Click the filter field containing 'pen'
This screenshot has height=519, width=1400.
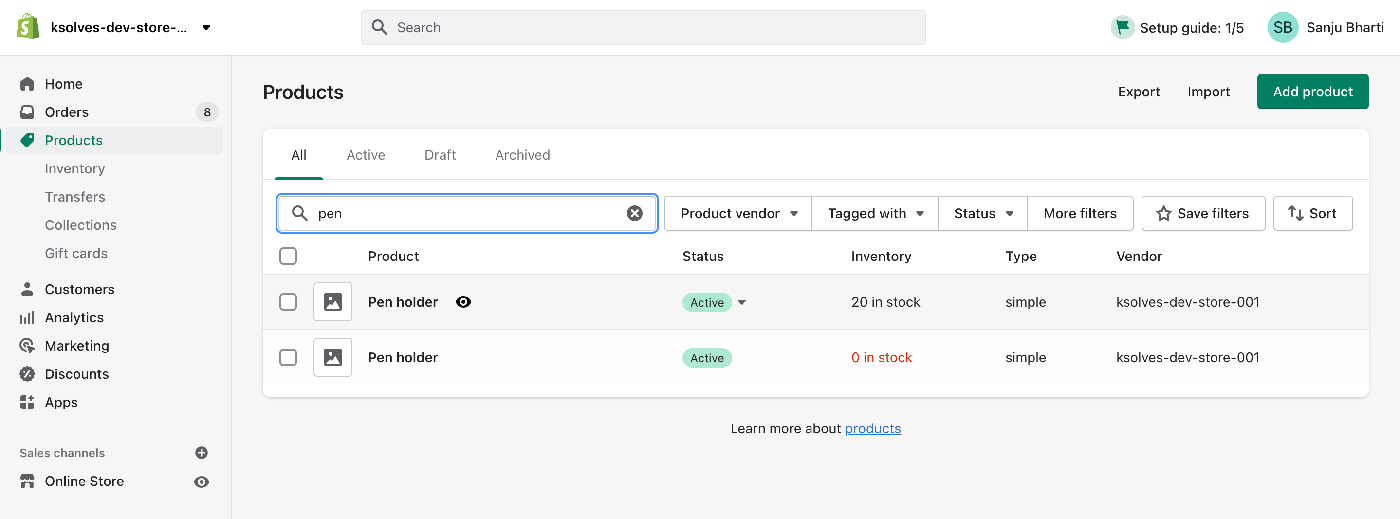tap(467, 213)
